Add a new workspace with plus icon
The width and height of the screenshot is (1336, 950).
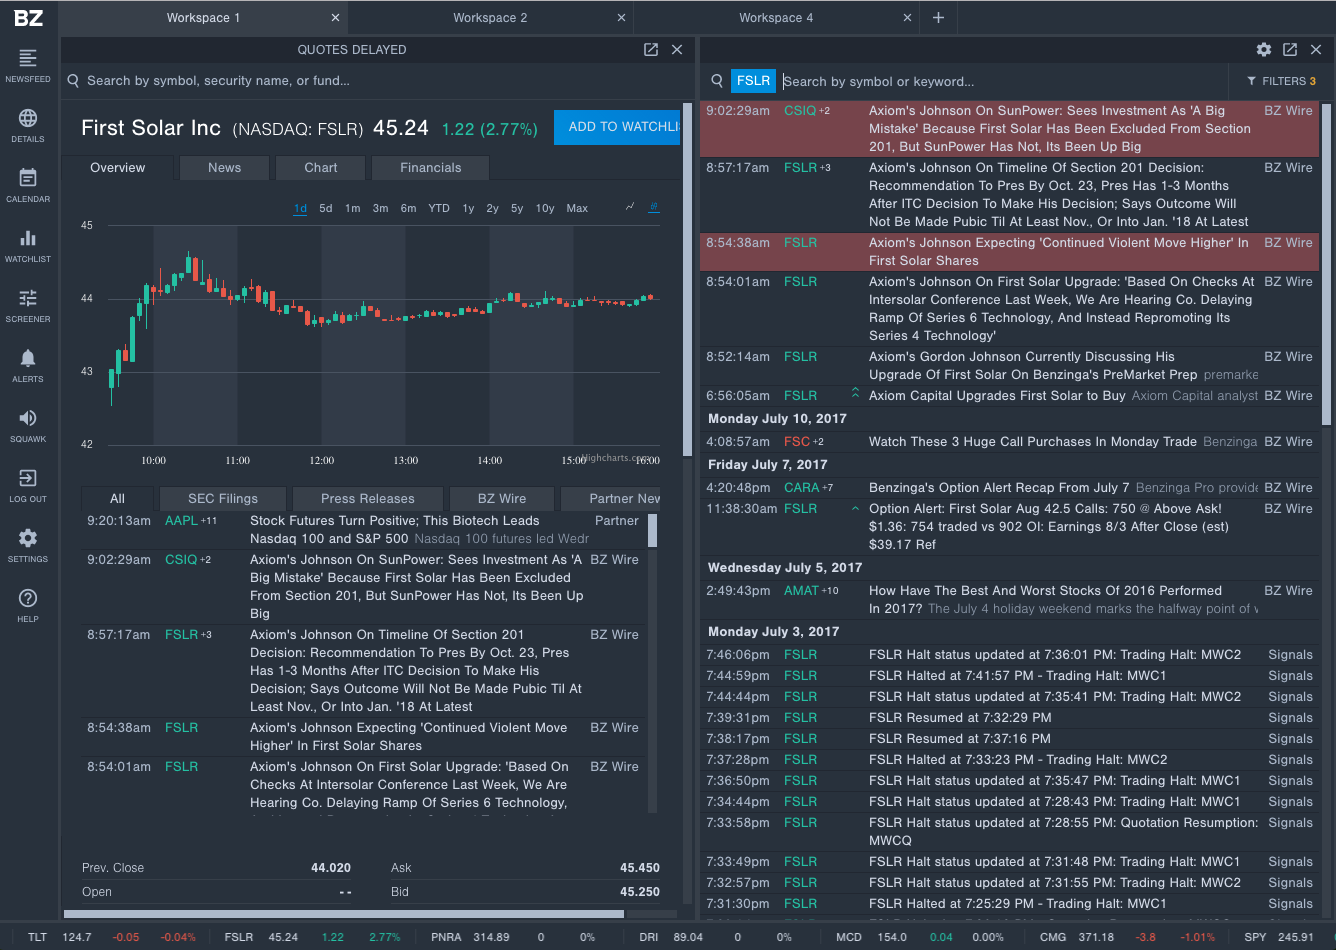938,17
